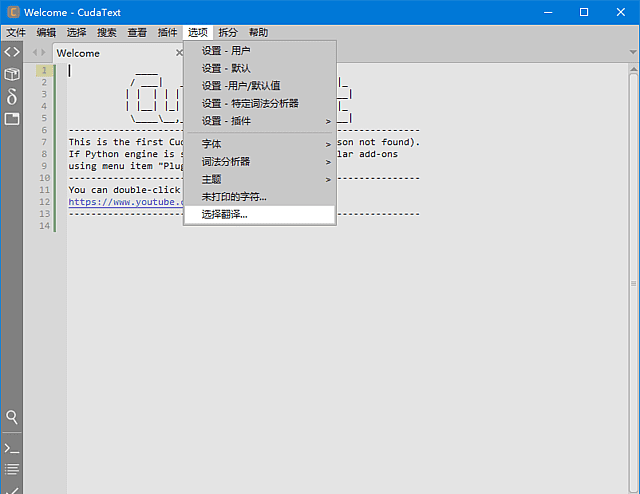The image size is (640, 494).
Task: Click text 'using menu item' on line 9
Action: point(110,166)
